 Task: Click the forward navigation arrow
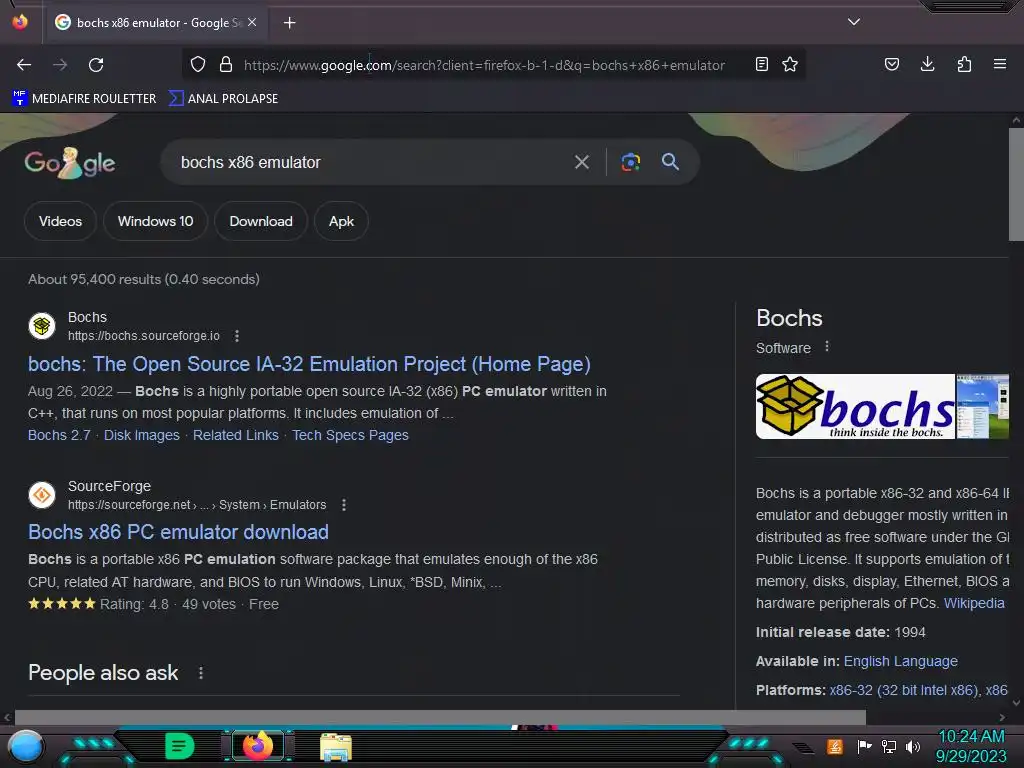60,65
